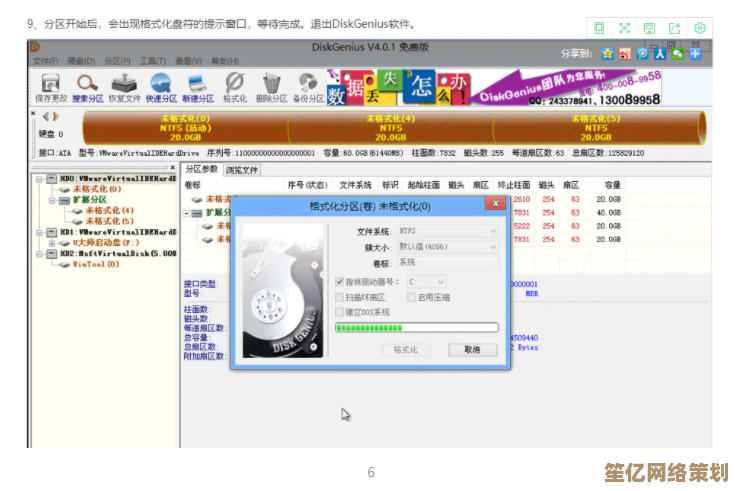The width and height of the screenshot is (735, 491).
Task: Collapse the HD0 disk tree node
Action: coord(39,179)
